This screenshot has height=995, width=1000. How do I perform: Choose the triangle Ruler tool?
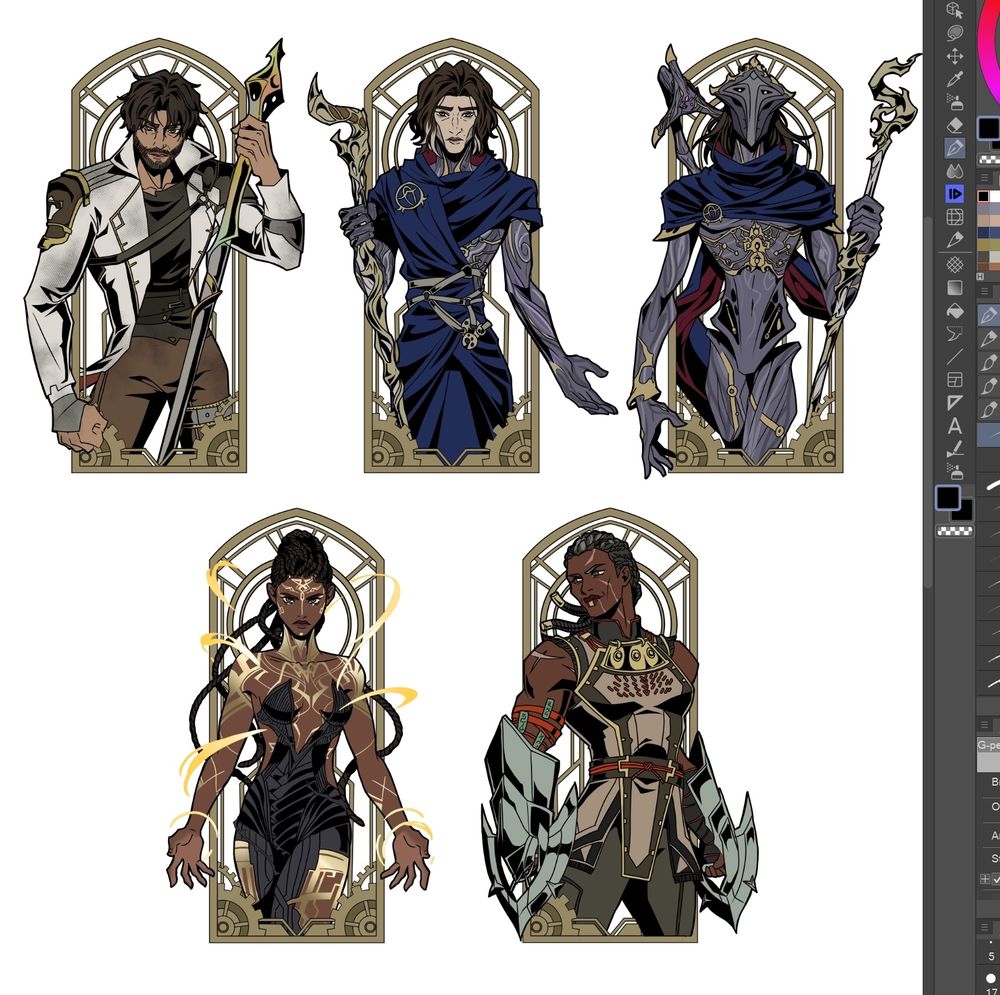[954, 402]
